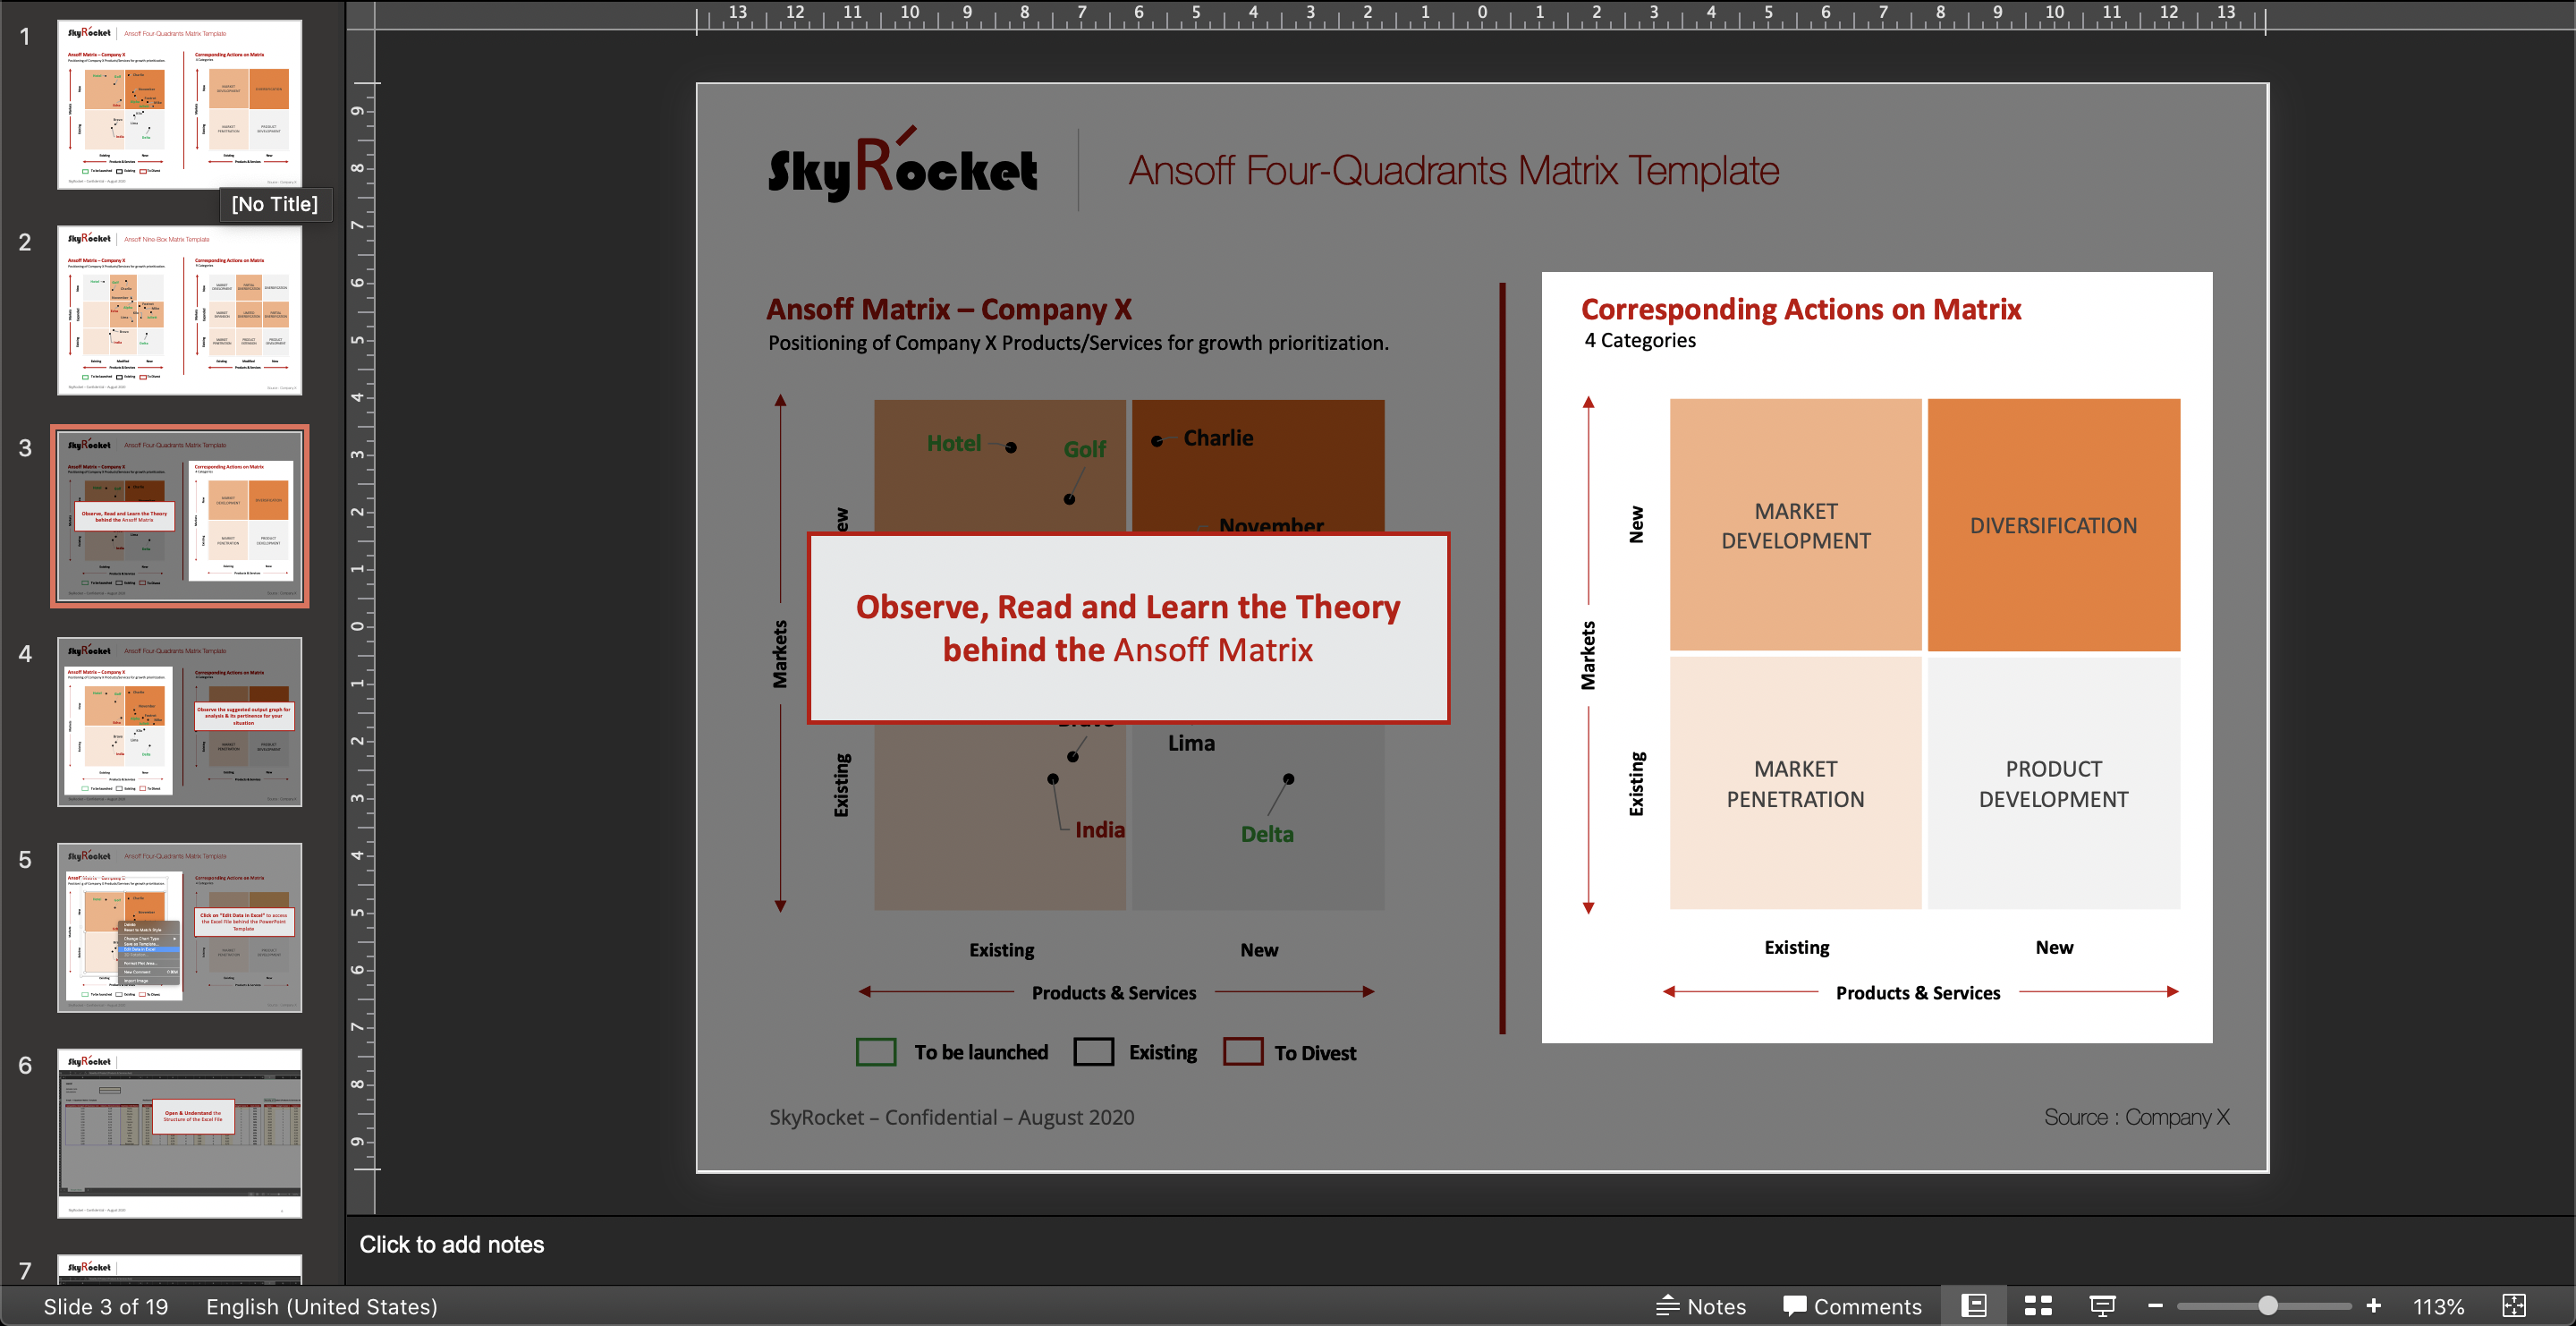This screenshot has width=2576, height=1326.
Task: Click English (United States) language status
Action: point(322,1306)
